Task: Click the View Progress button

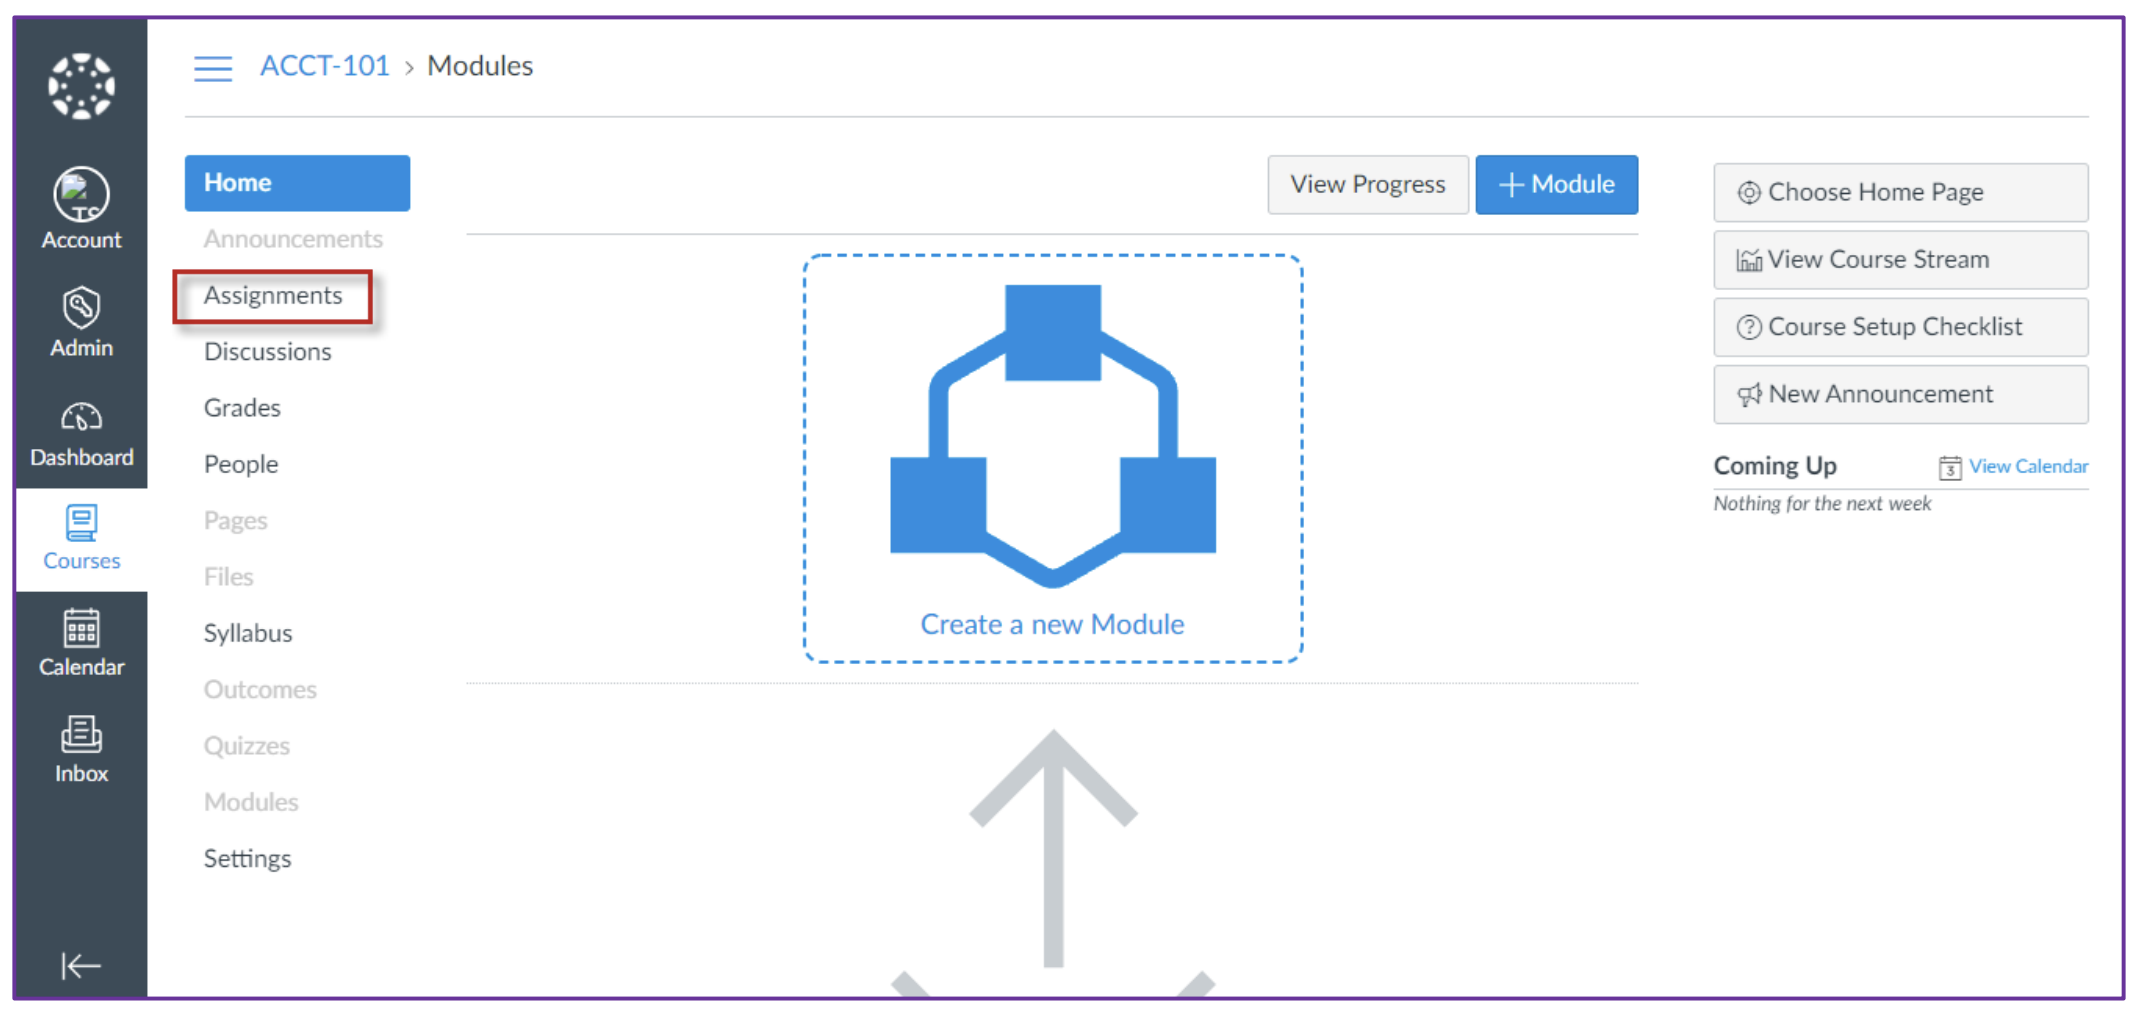Action: (1368, 185)
